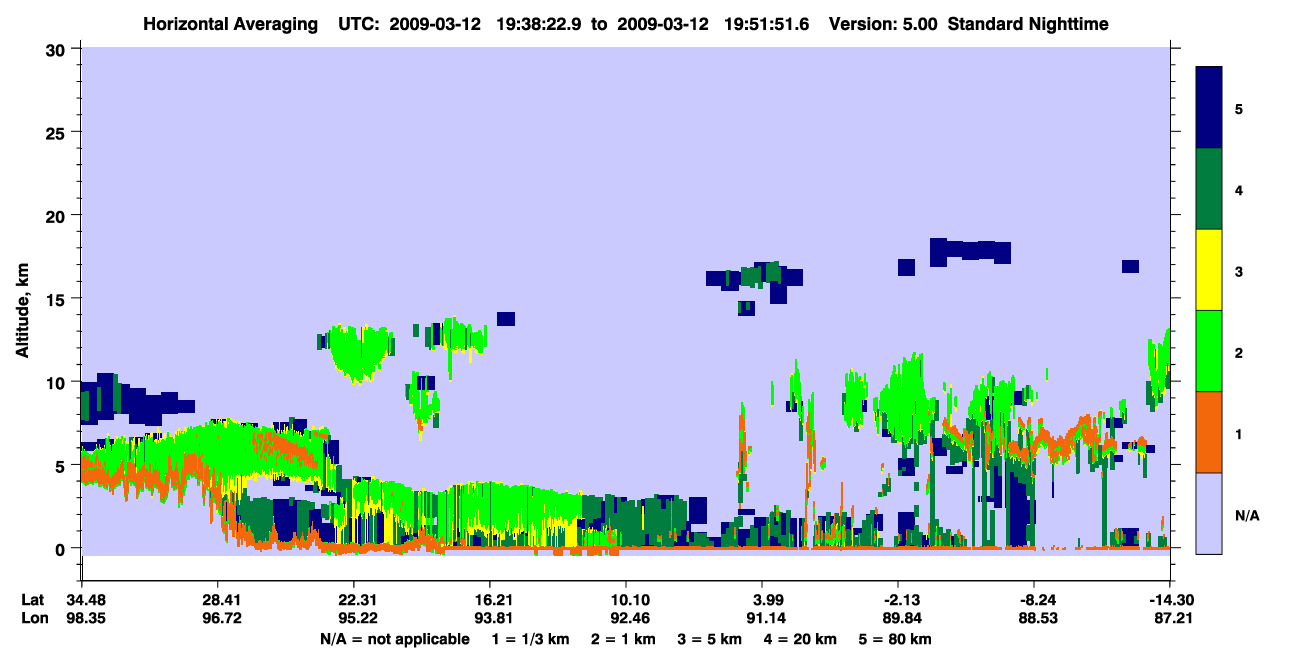This screenshot has width=1300, height=667.
Task: Click the altitude tick label '20'
Action: pos(57,215)
